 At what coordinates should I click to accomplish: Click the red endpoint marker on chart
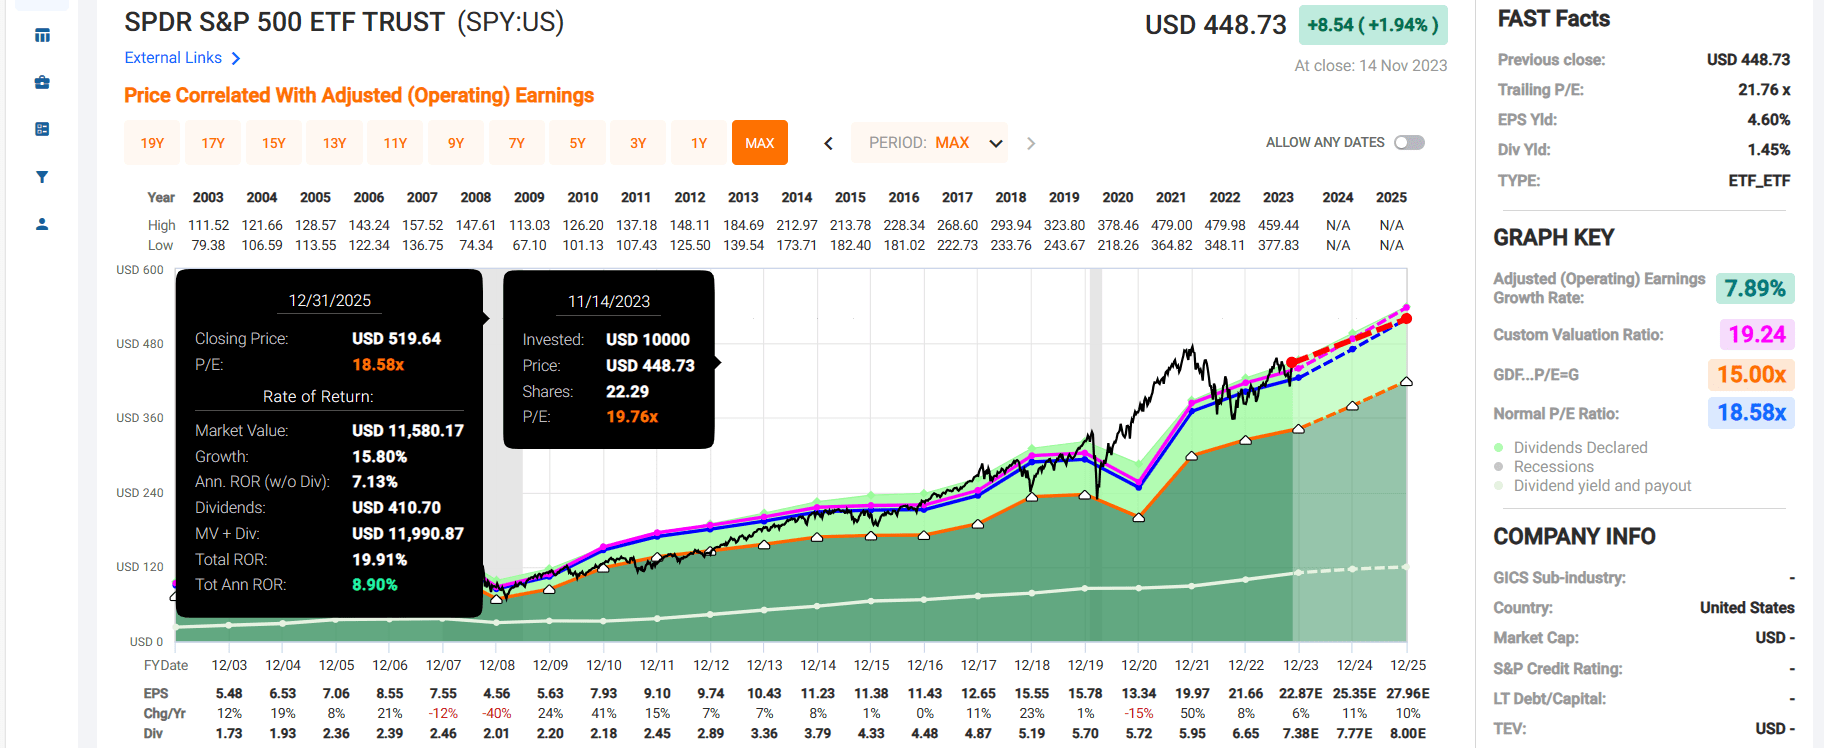click(1406, 318)
